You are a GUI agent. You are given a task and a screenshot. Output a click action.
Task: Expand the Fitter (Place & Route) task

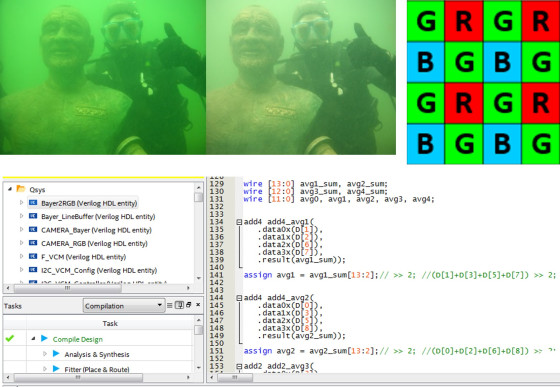(45, 368)
